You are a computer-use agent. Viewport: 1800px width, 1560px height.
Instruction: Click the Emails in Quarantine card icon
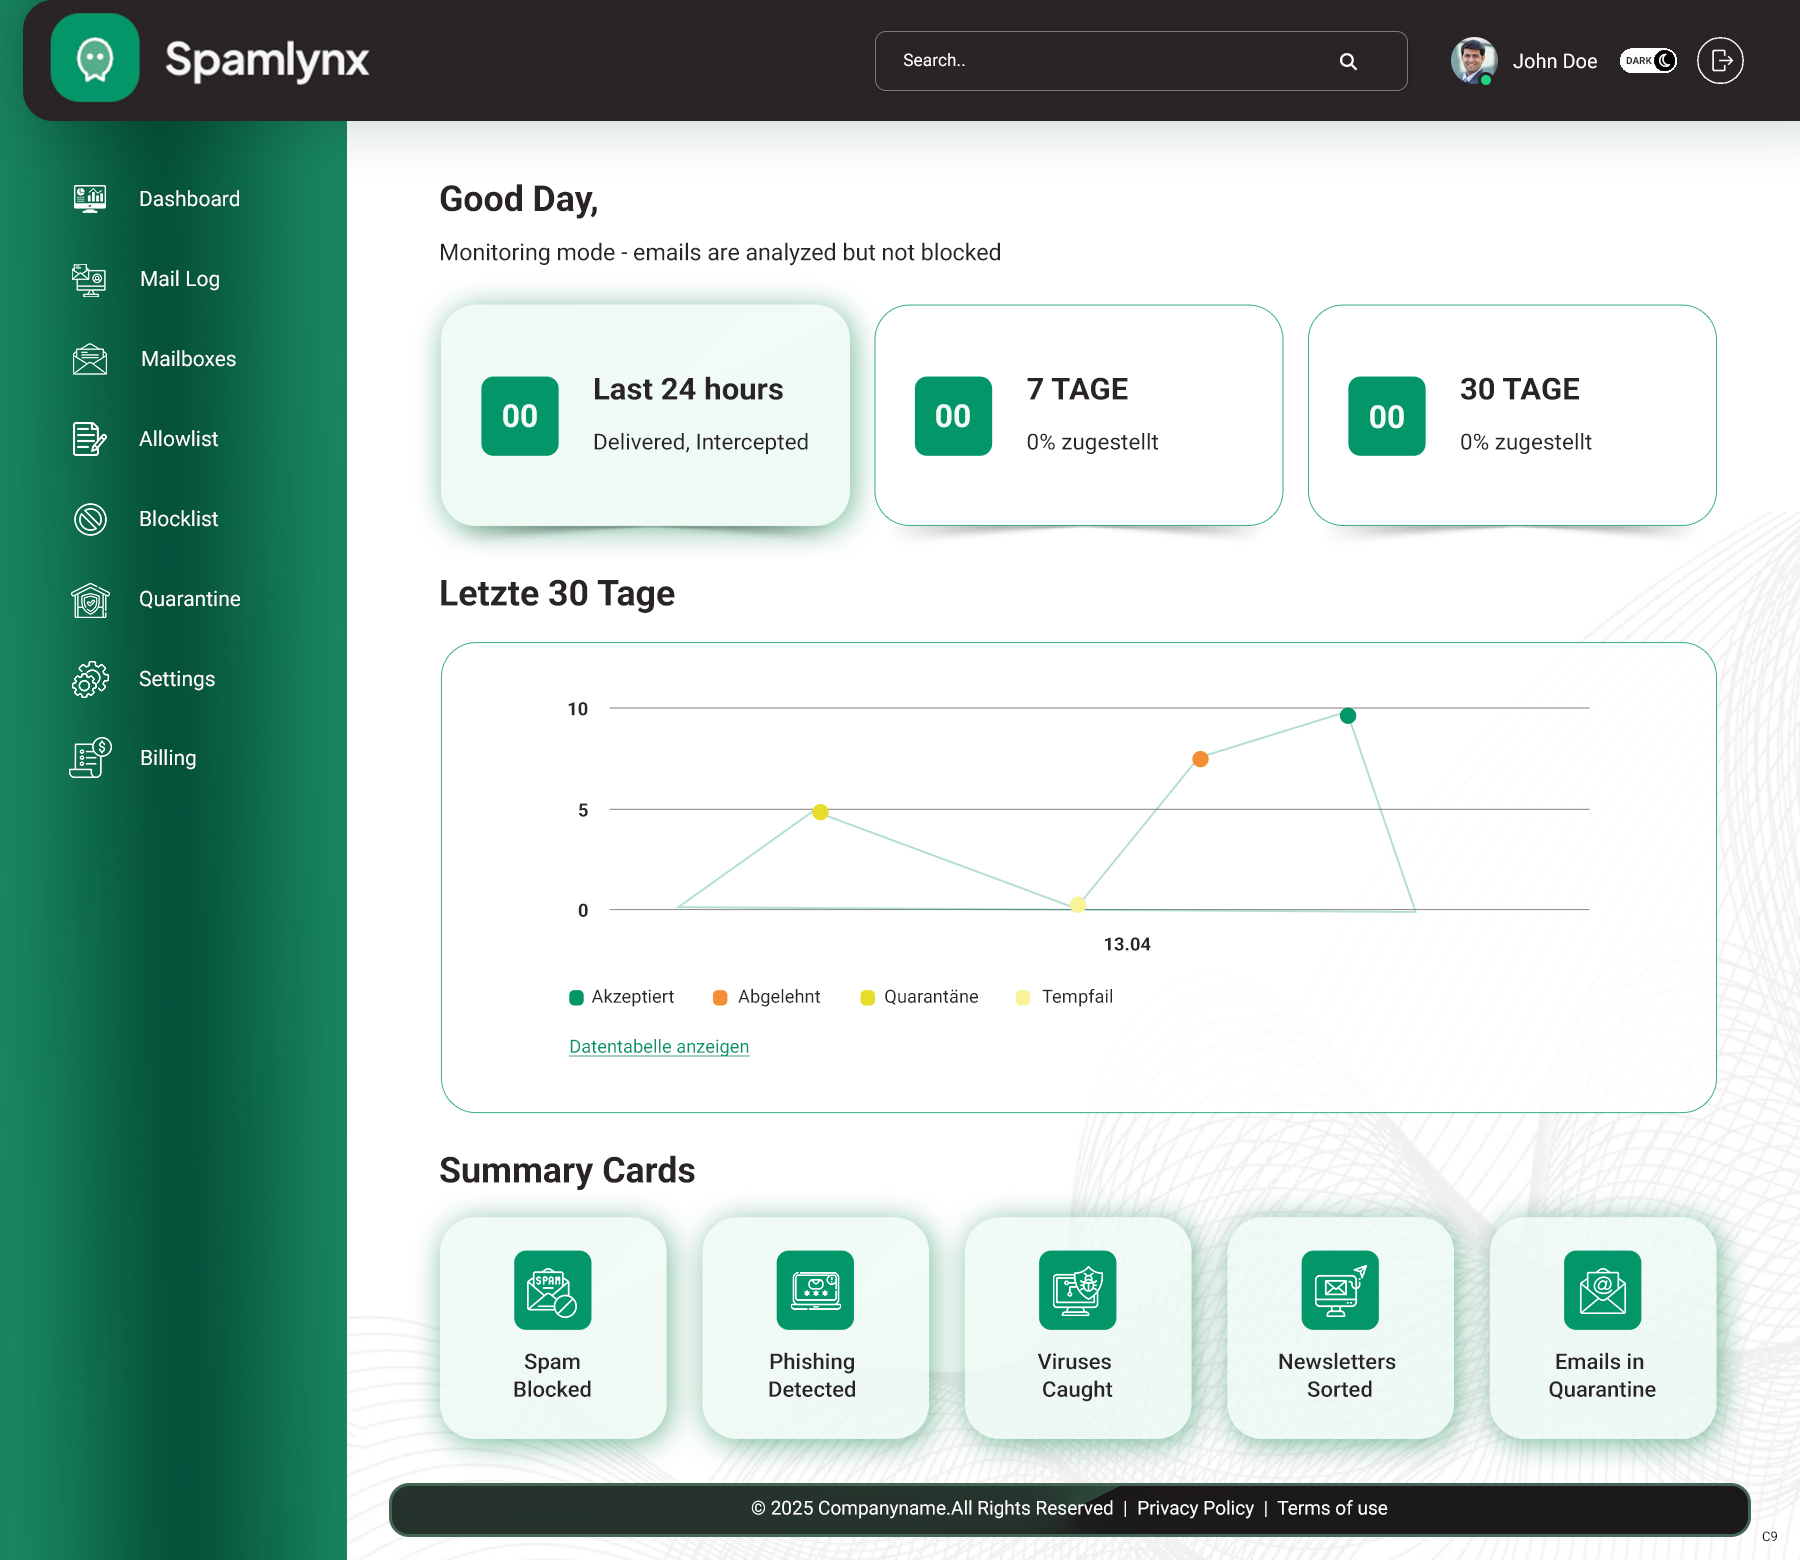coord(1602,1290)
